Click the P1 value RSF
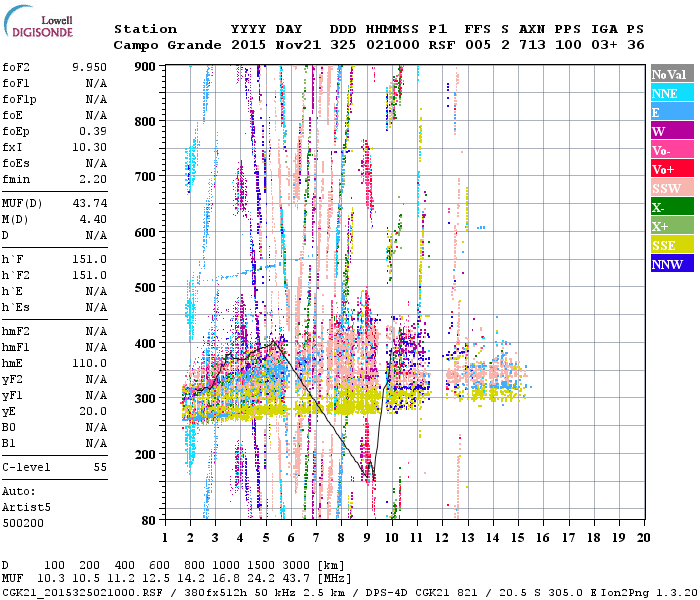The height and width of the screenshot is (600, 700). coord(442,45)
